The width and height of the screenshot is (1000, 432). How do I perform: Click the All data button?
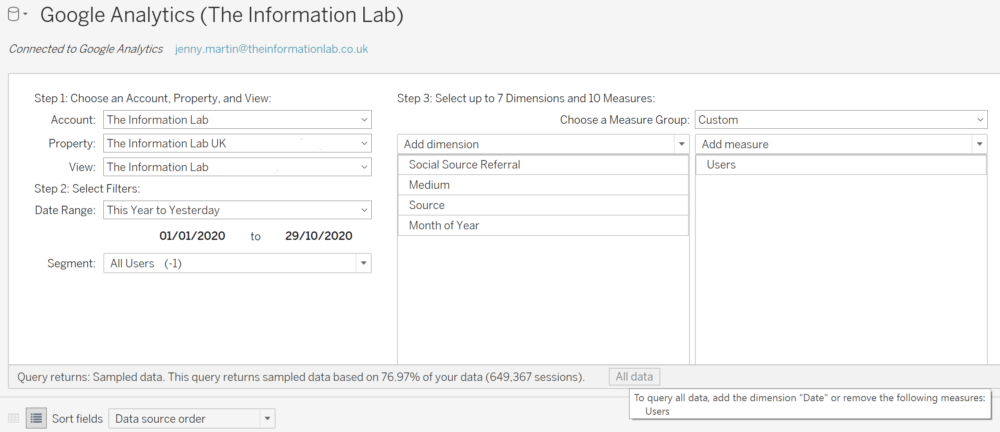pyautogui.click(x=635, y=376)
